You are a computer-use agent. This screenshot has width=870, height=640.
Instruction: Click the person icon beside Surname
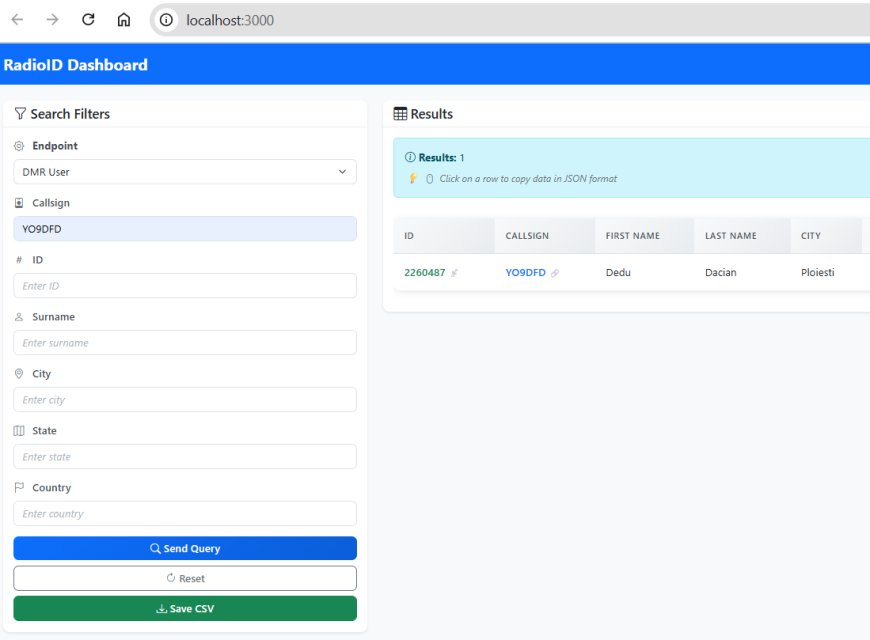click(19, 317)
